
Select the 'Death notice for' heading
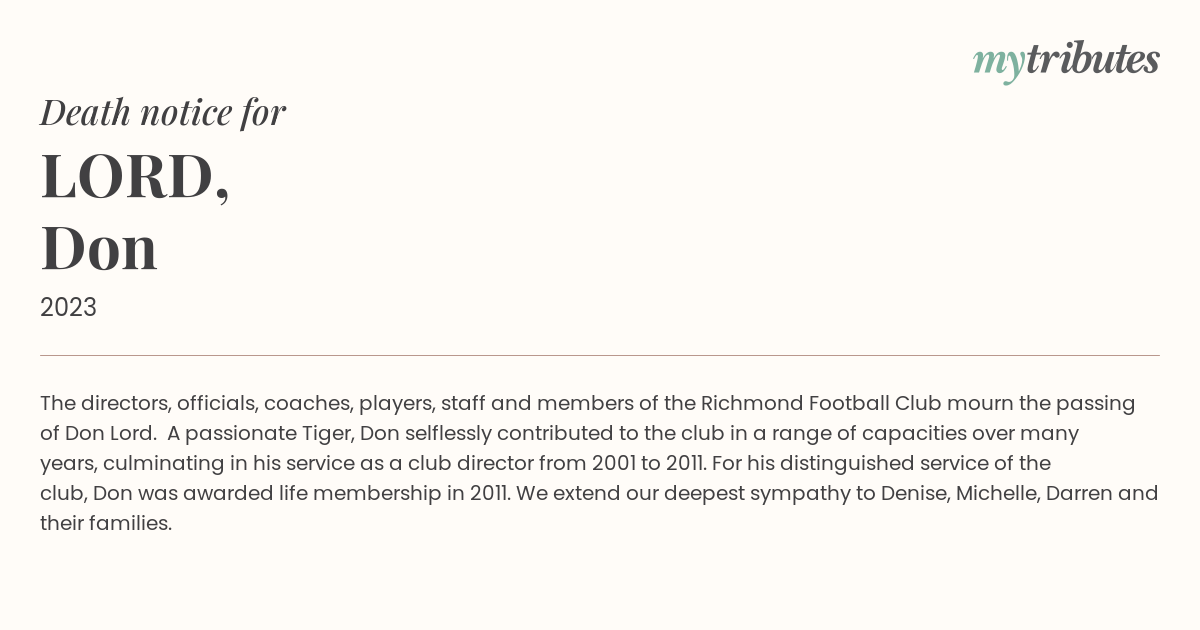(x=163, y=113)
